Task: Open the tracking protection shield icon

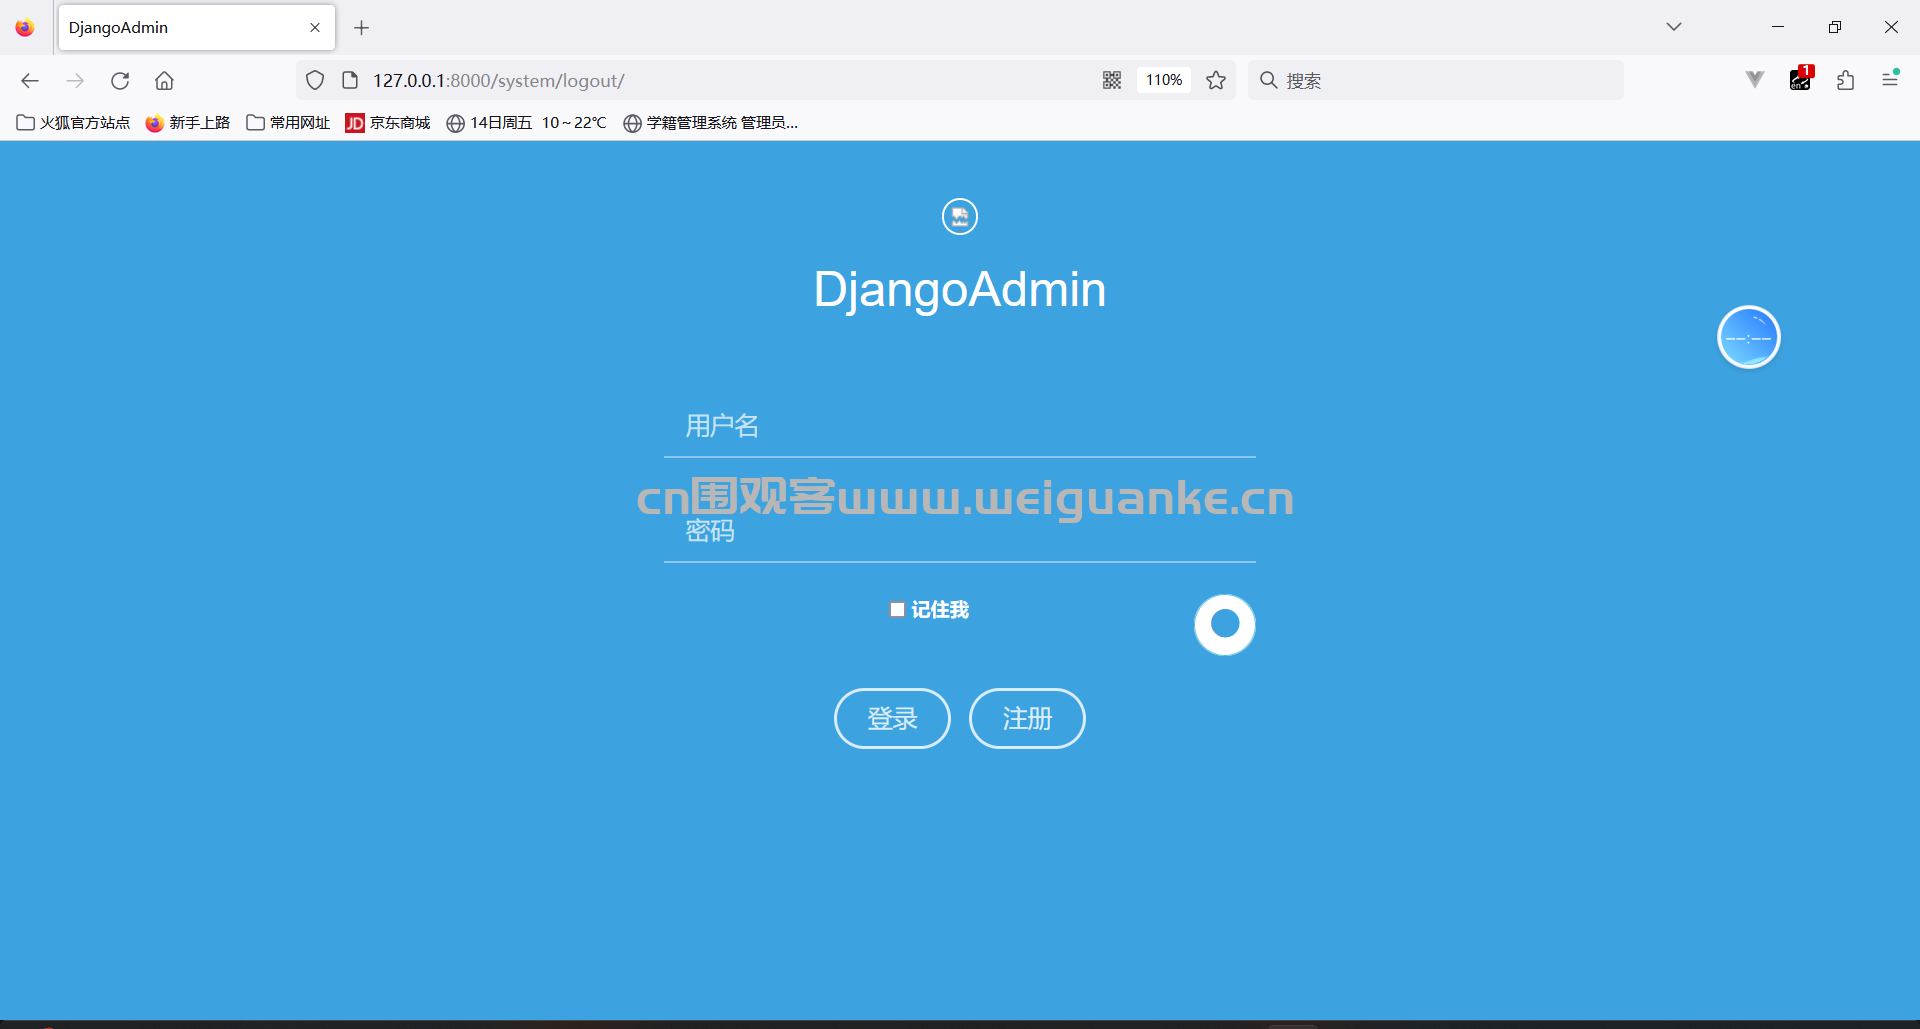Action: tap(315, 80)
